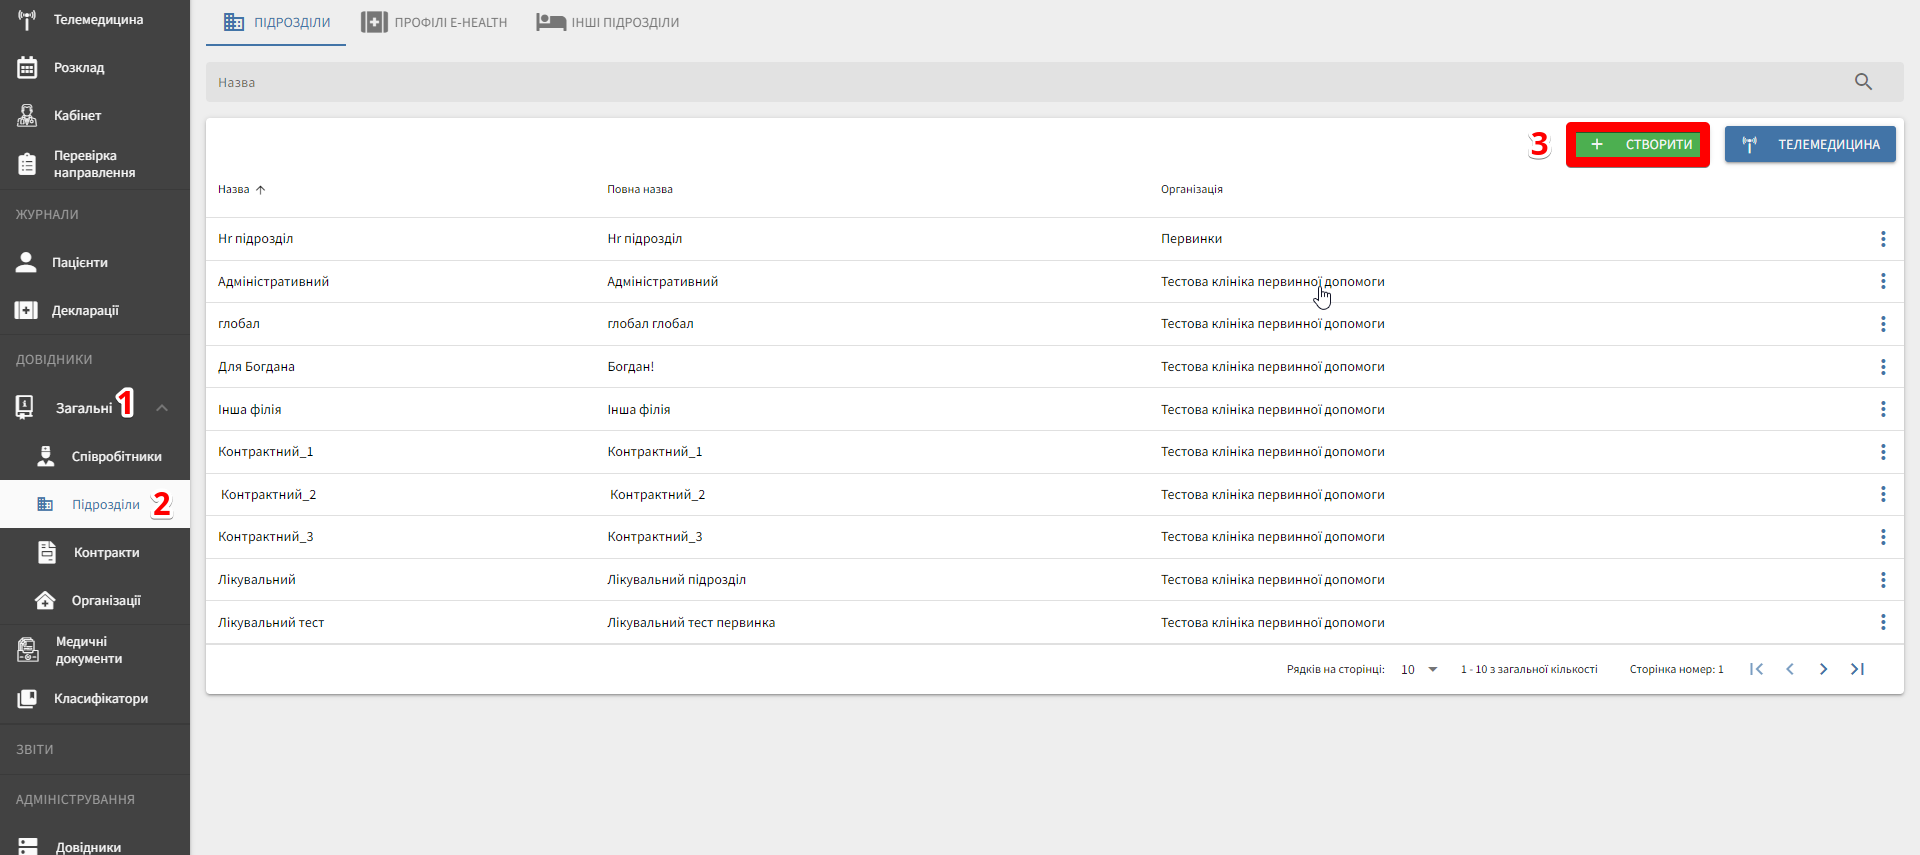Open three-dot menu for Лікувальний тест row
The image size is (1920, 855).
coord(1882,622)
